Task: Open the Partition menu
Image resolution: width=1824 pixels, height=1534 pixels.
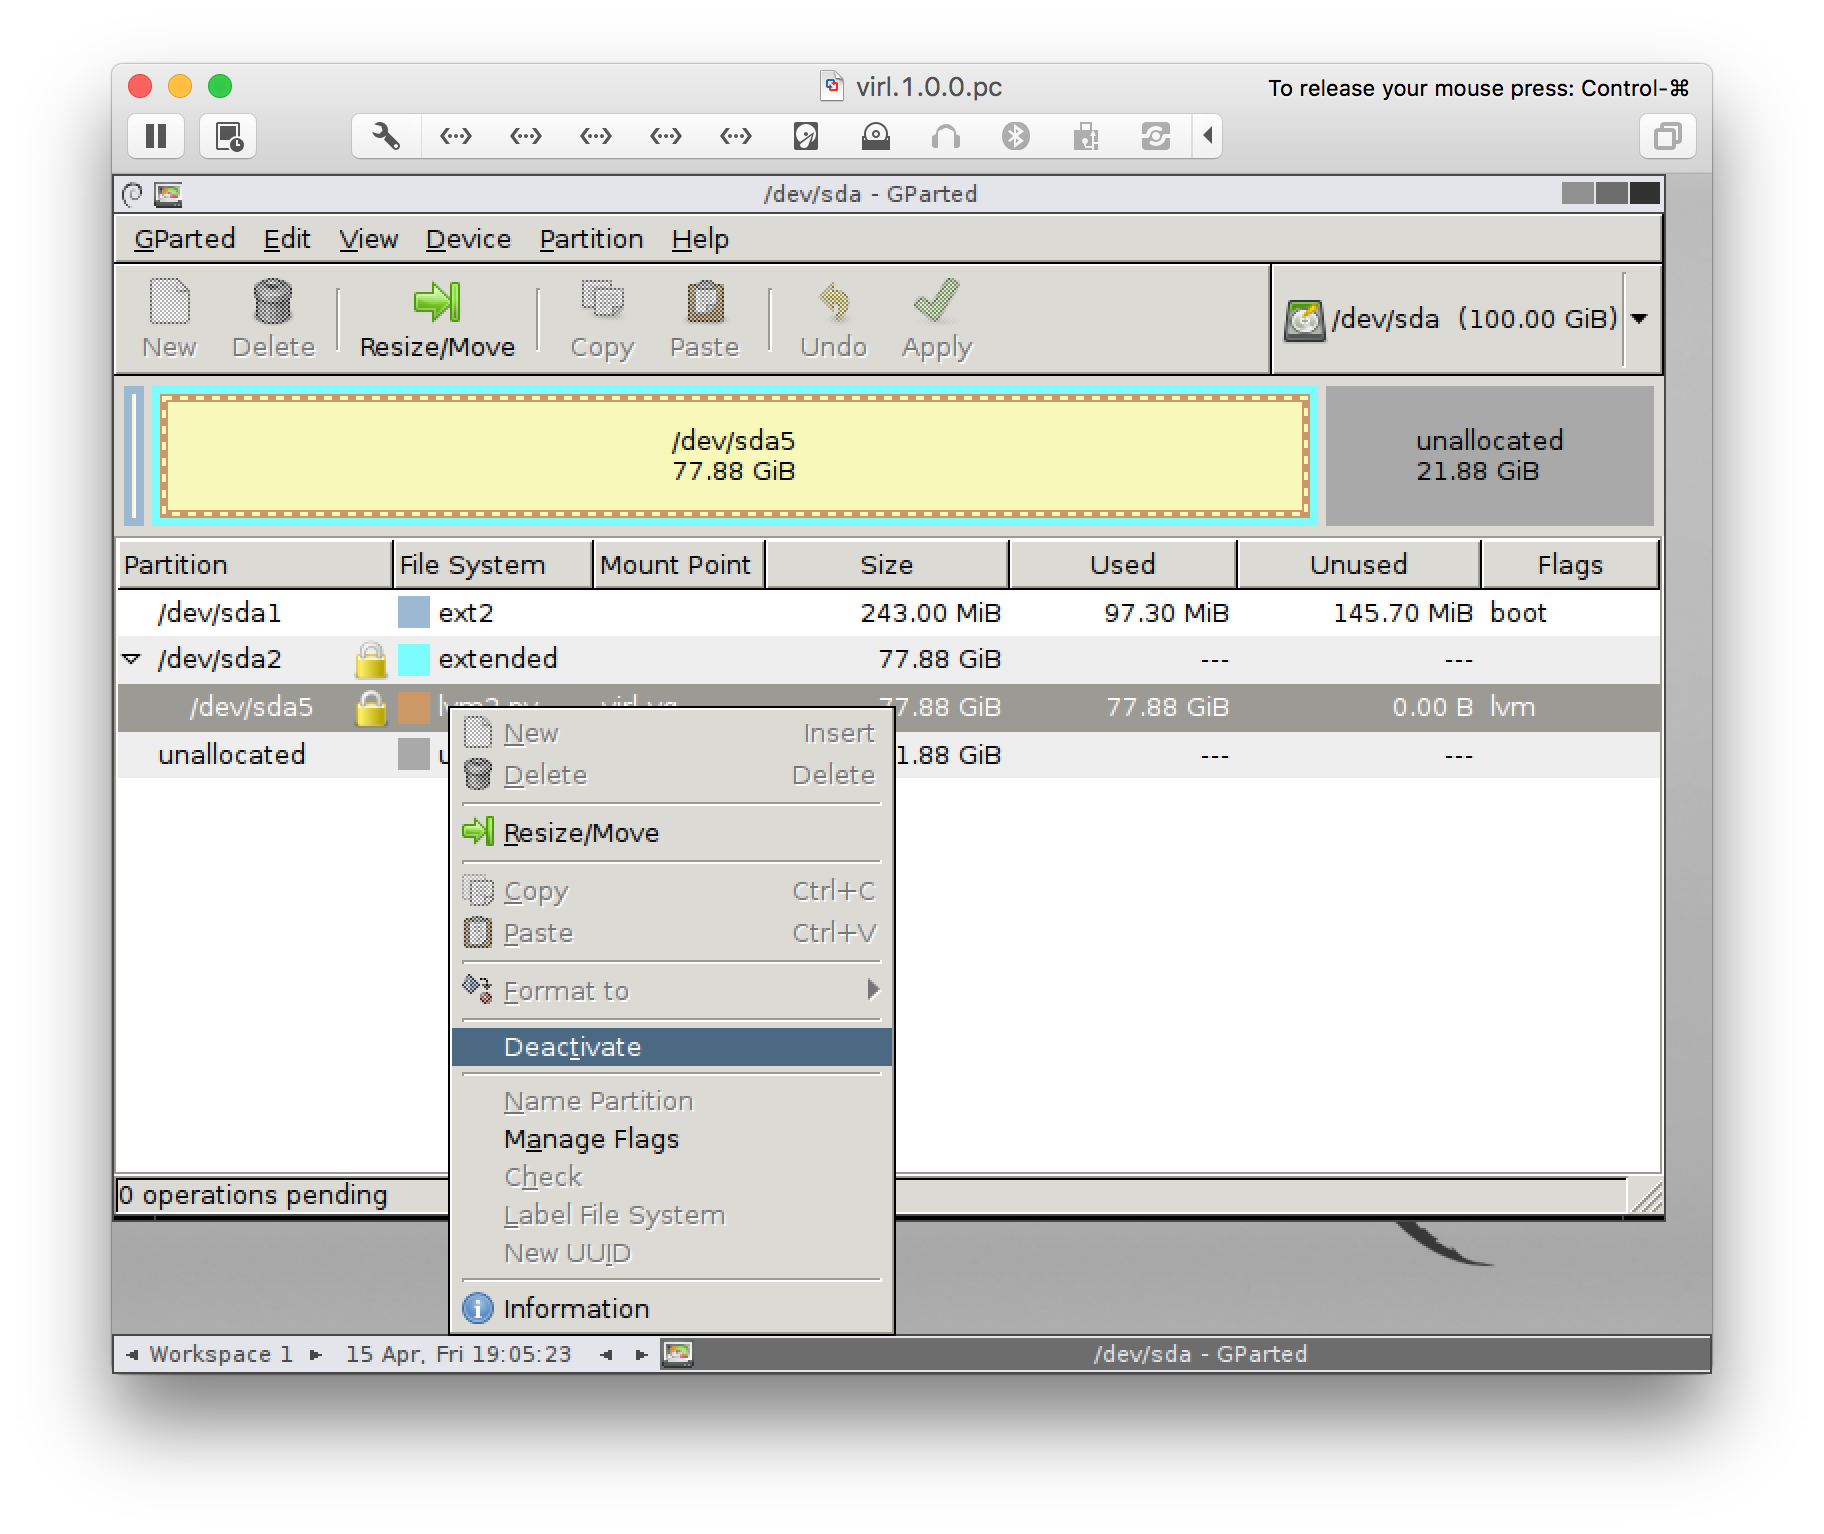Action: [x=591, y=238]
